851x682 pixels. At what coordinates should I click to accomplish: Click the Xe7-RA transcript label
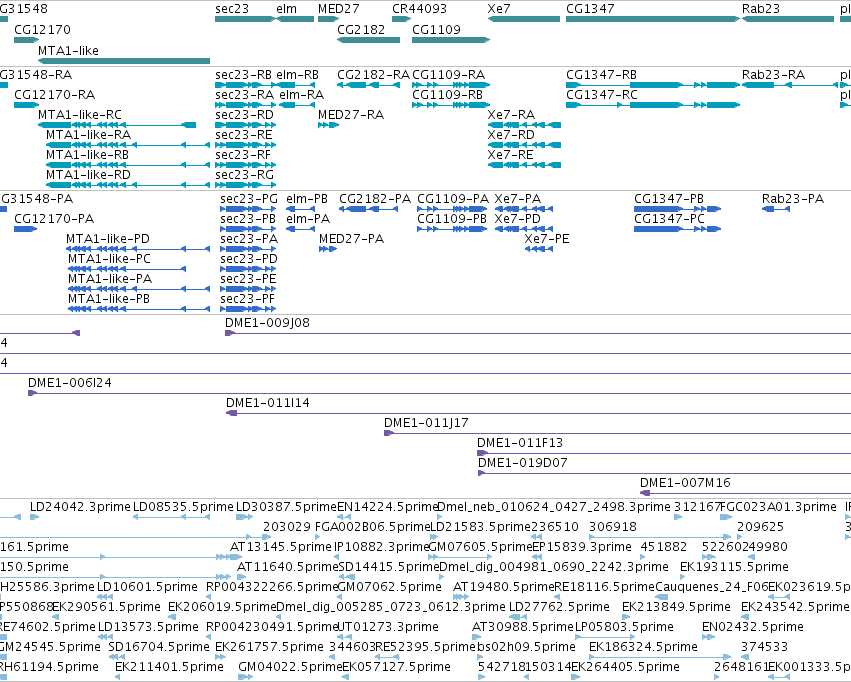click(x=511, y=114)
